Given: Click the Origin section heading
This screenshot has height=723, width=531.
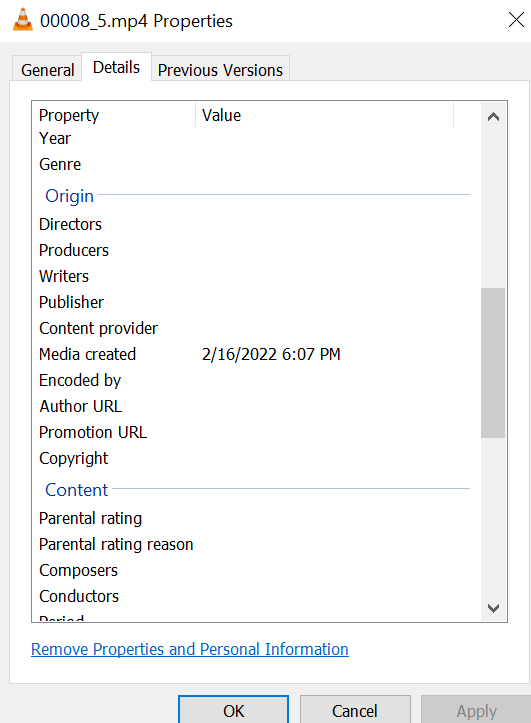Looking at the screenshot, I should coord(70,196).
